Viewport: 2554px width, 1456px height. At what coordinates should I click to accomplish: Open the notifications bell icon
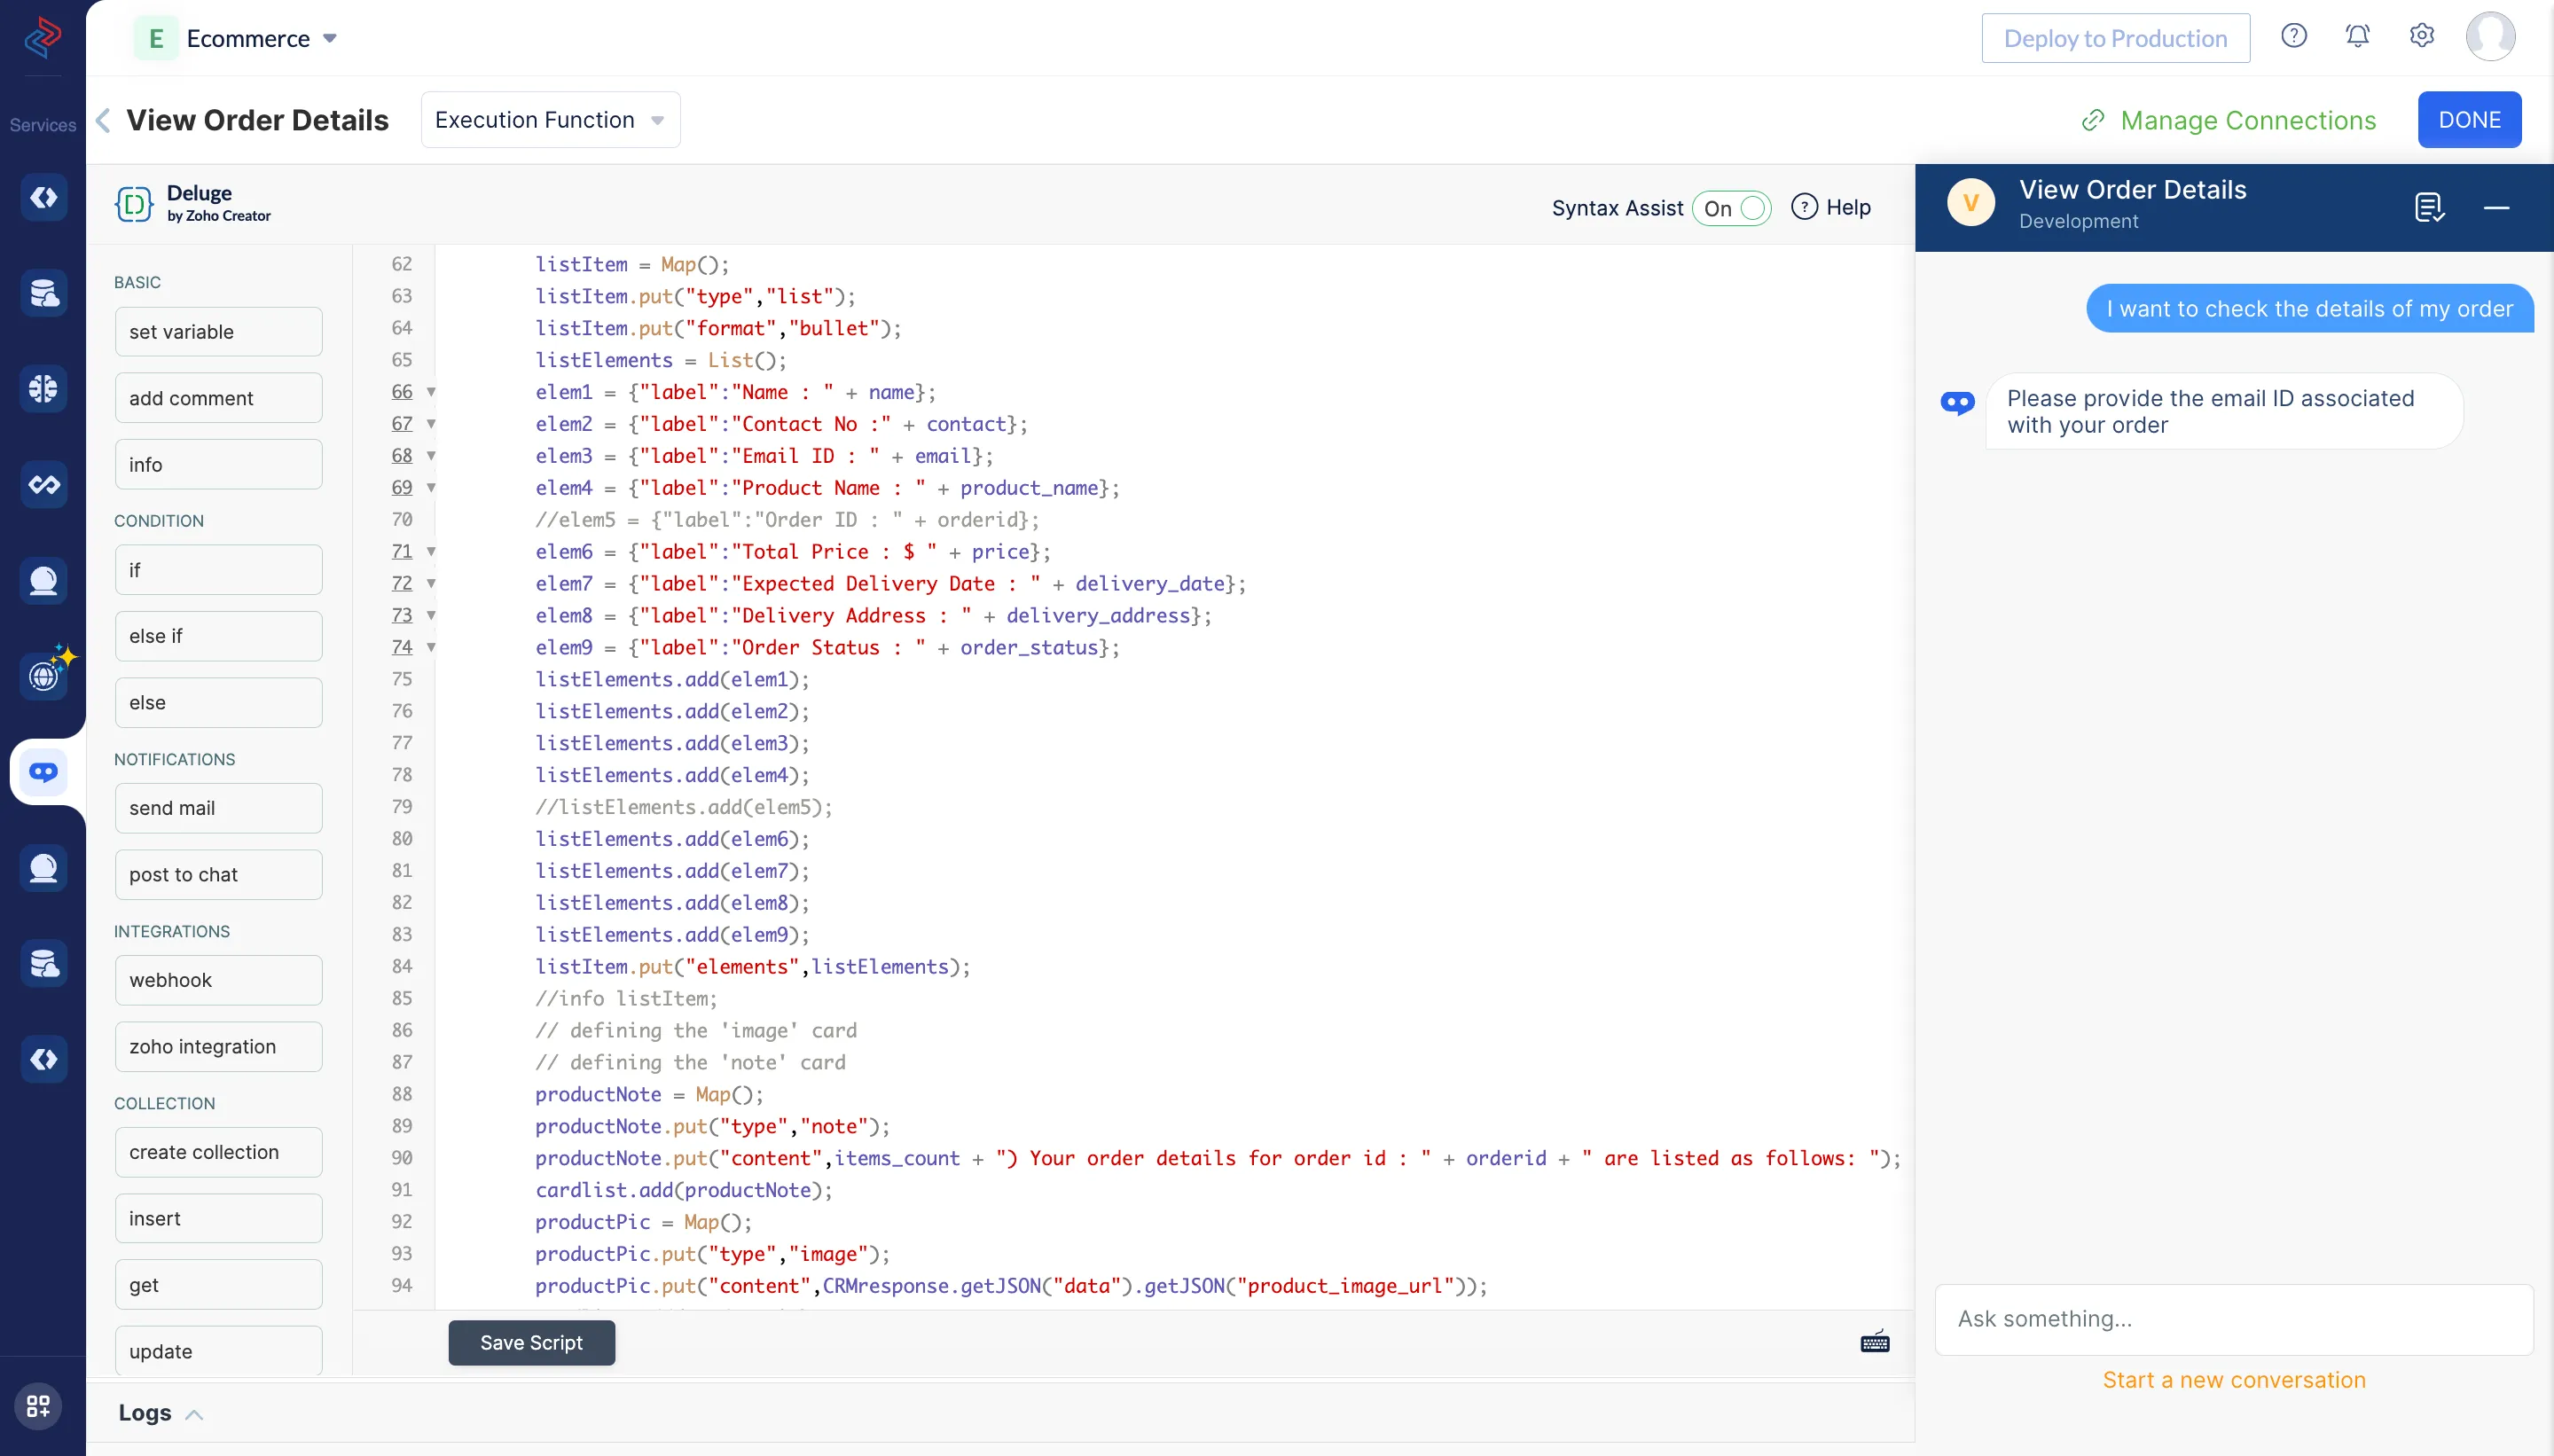(x=2357, y=37)
